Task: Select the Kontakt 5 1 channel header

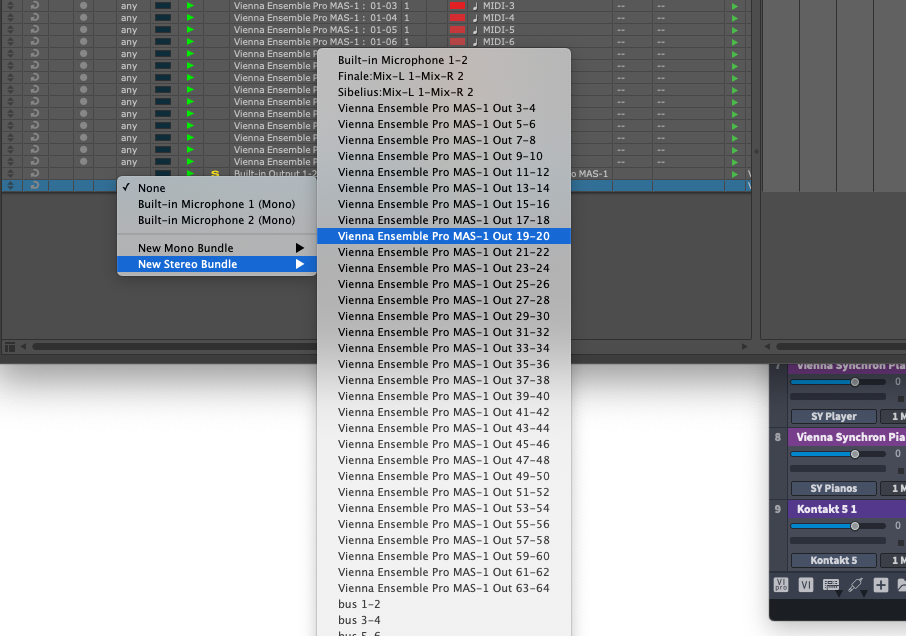Action: point(847,508)
